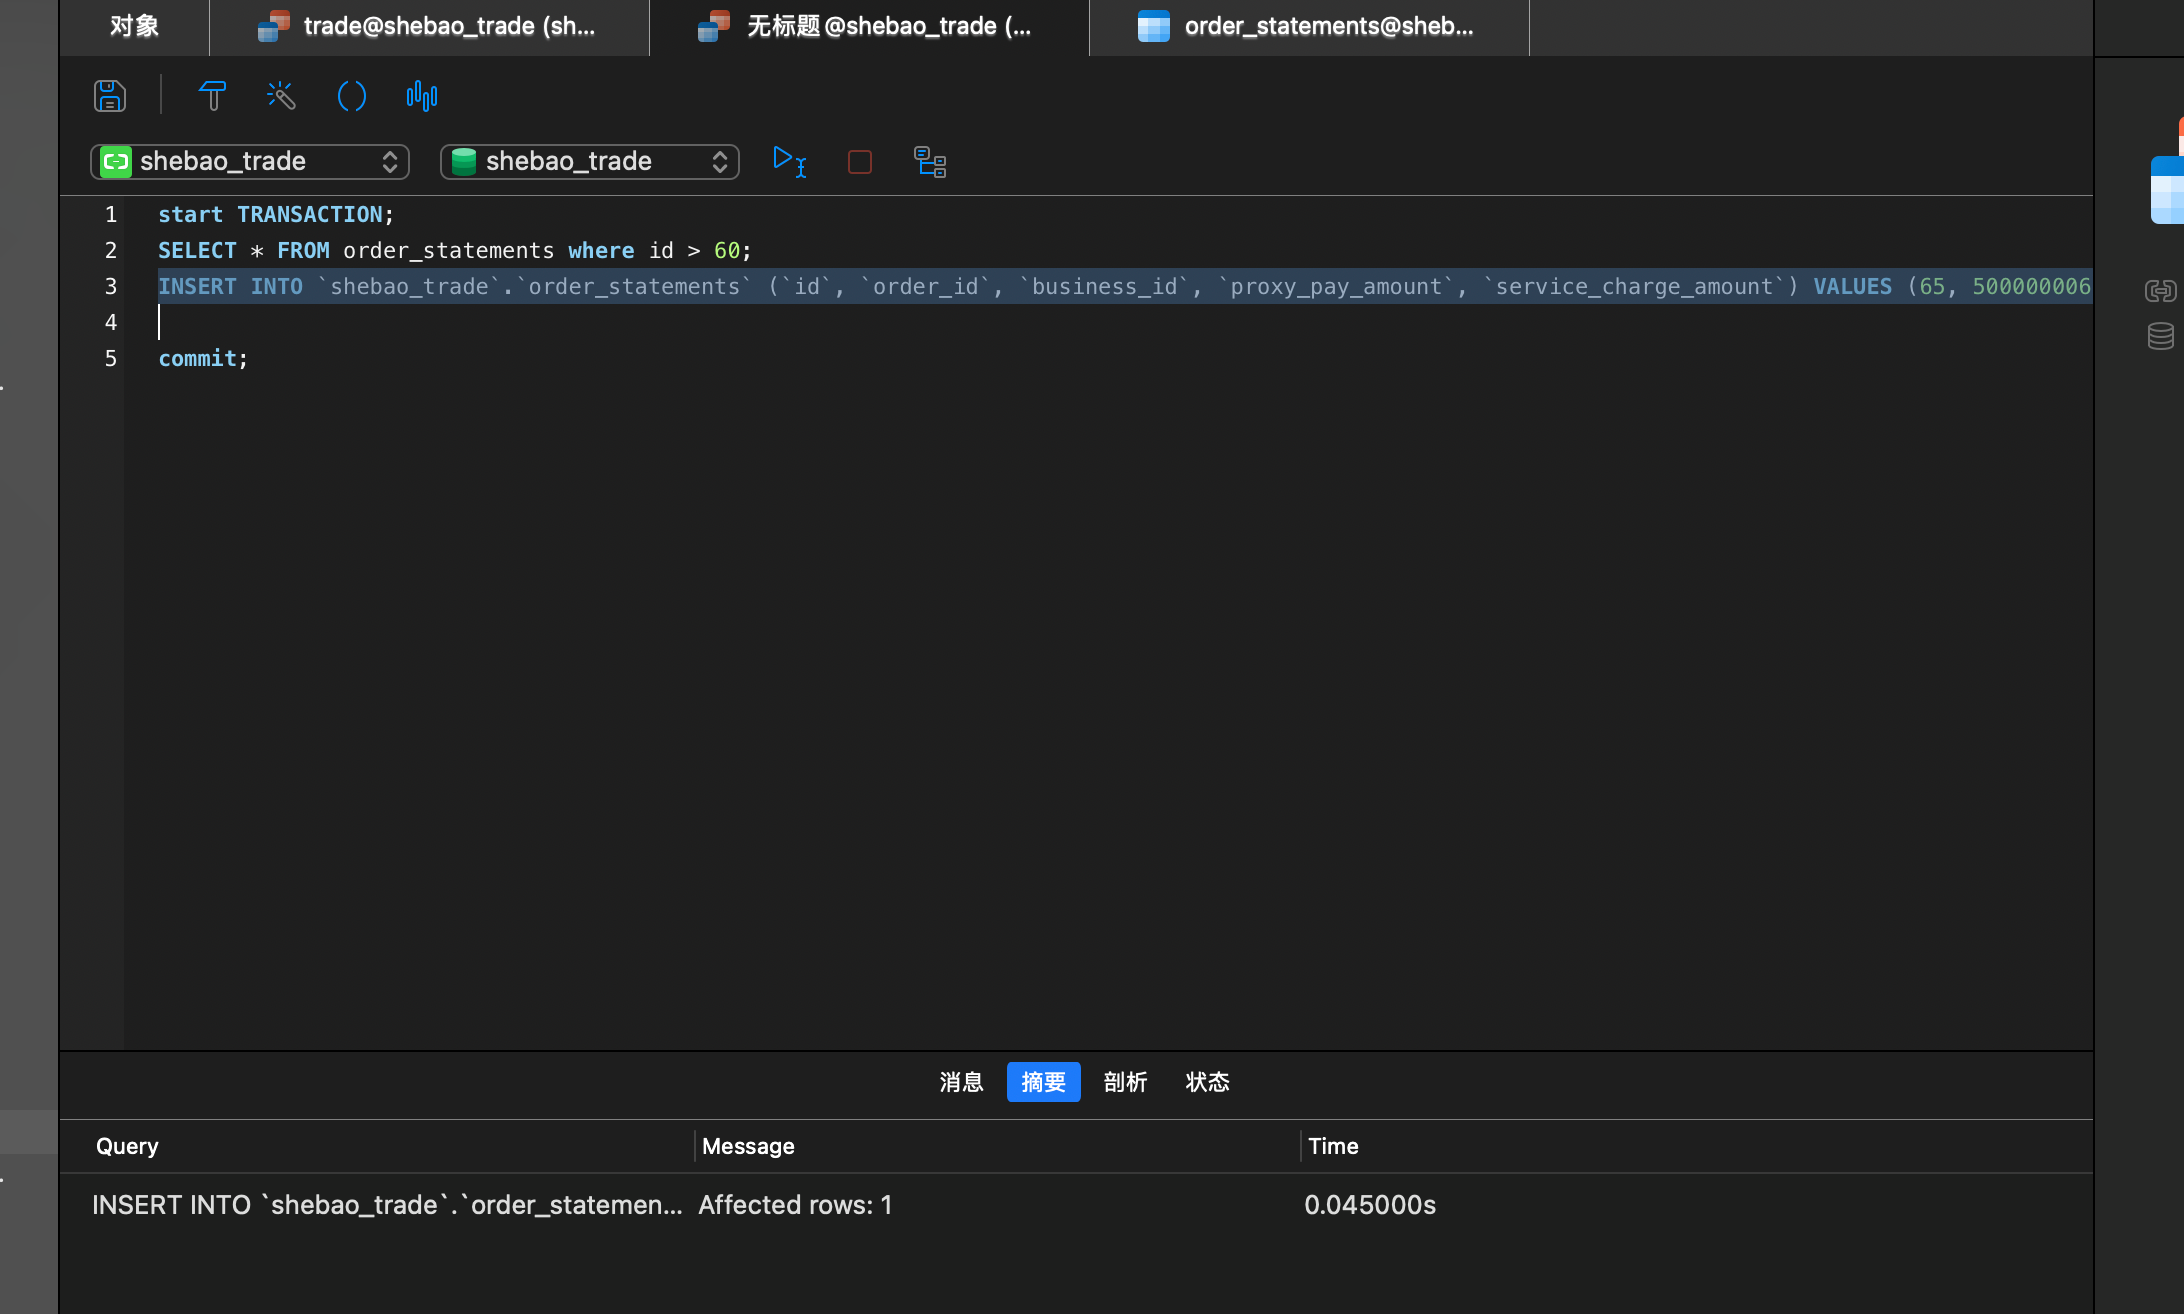Open the 状态 result tab
Viewport: 2184px width, 1314px height.
1208,1082
